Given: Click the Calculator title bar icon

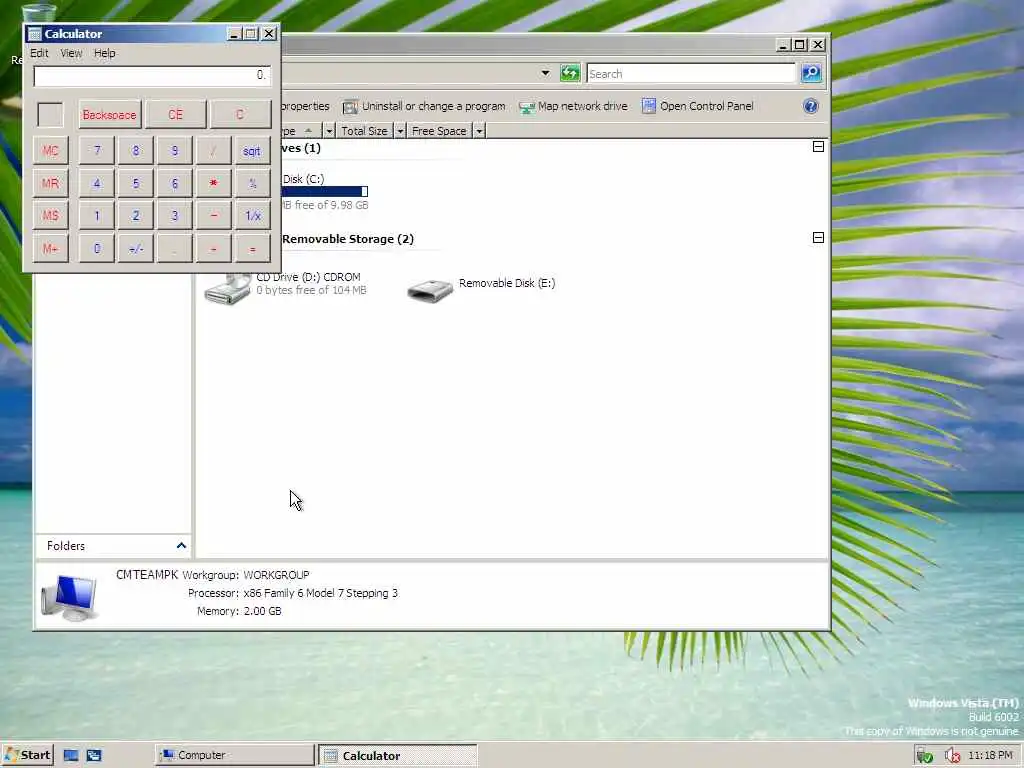Looking at the screenshot, I should (x=35, y=34).
